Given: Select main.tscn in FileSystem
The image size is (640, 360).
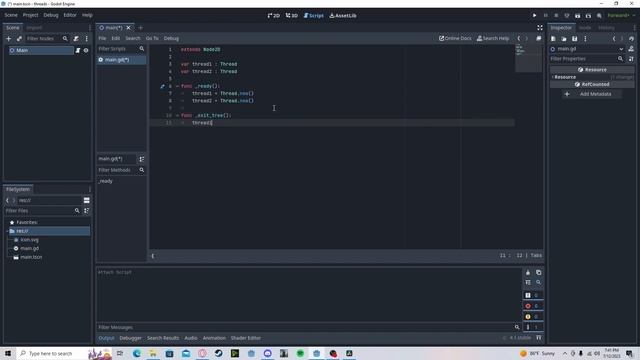Looking at the screenshot, I should pos(31,257).
